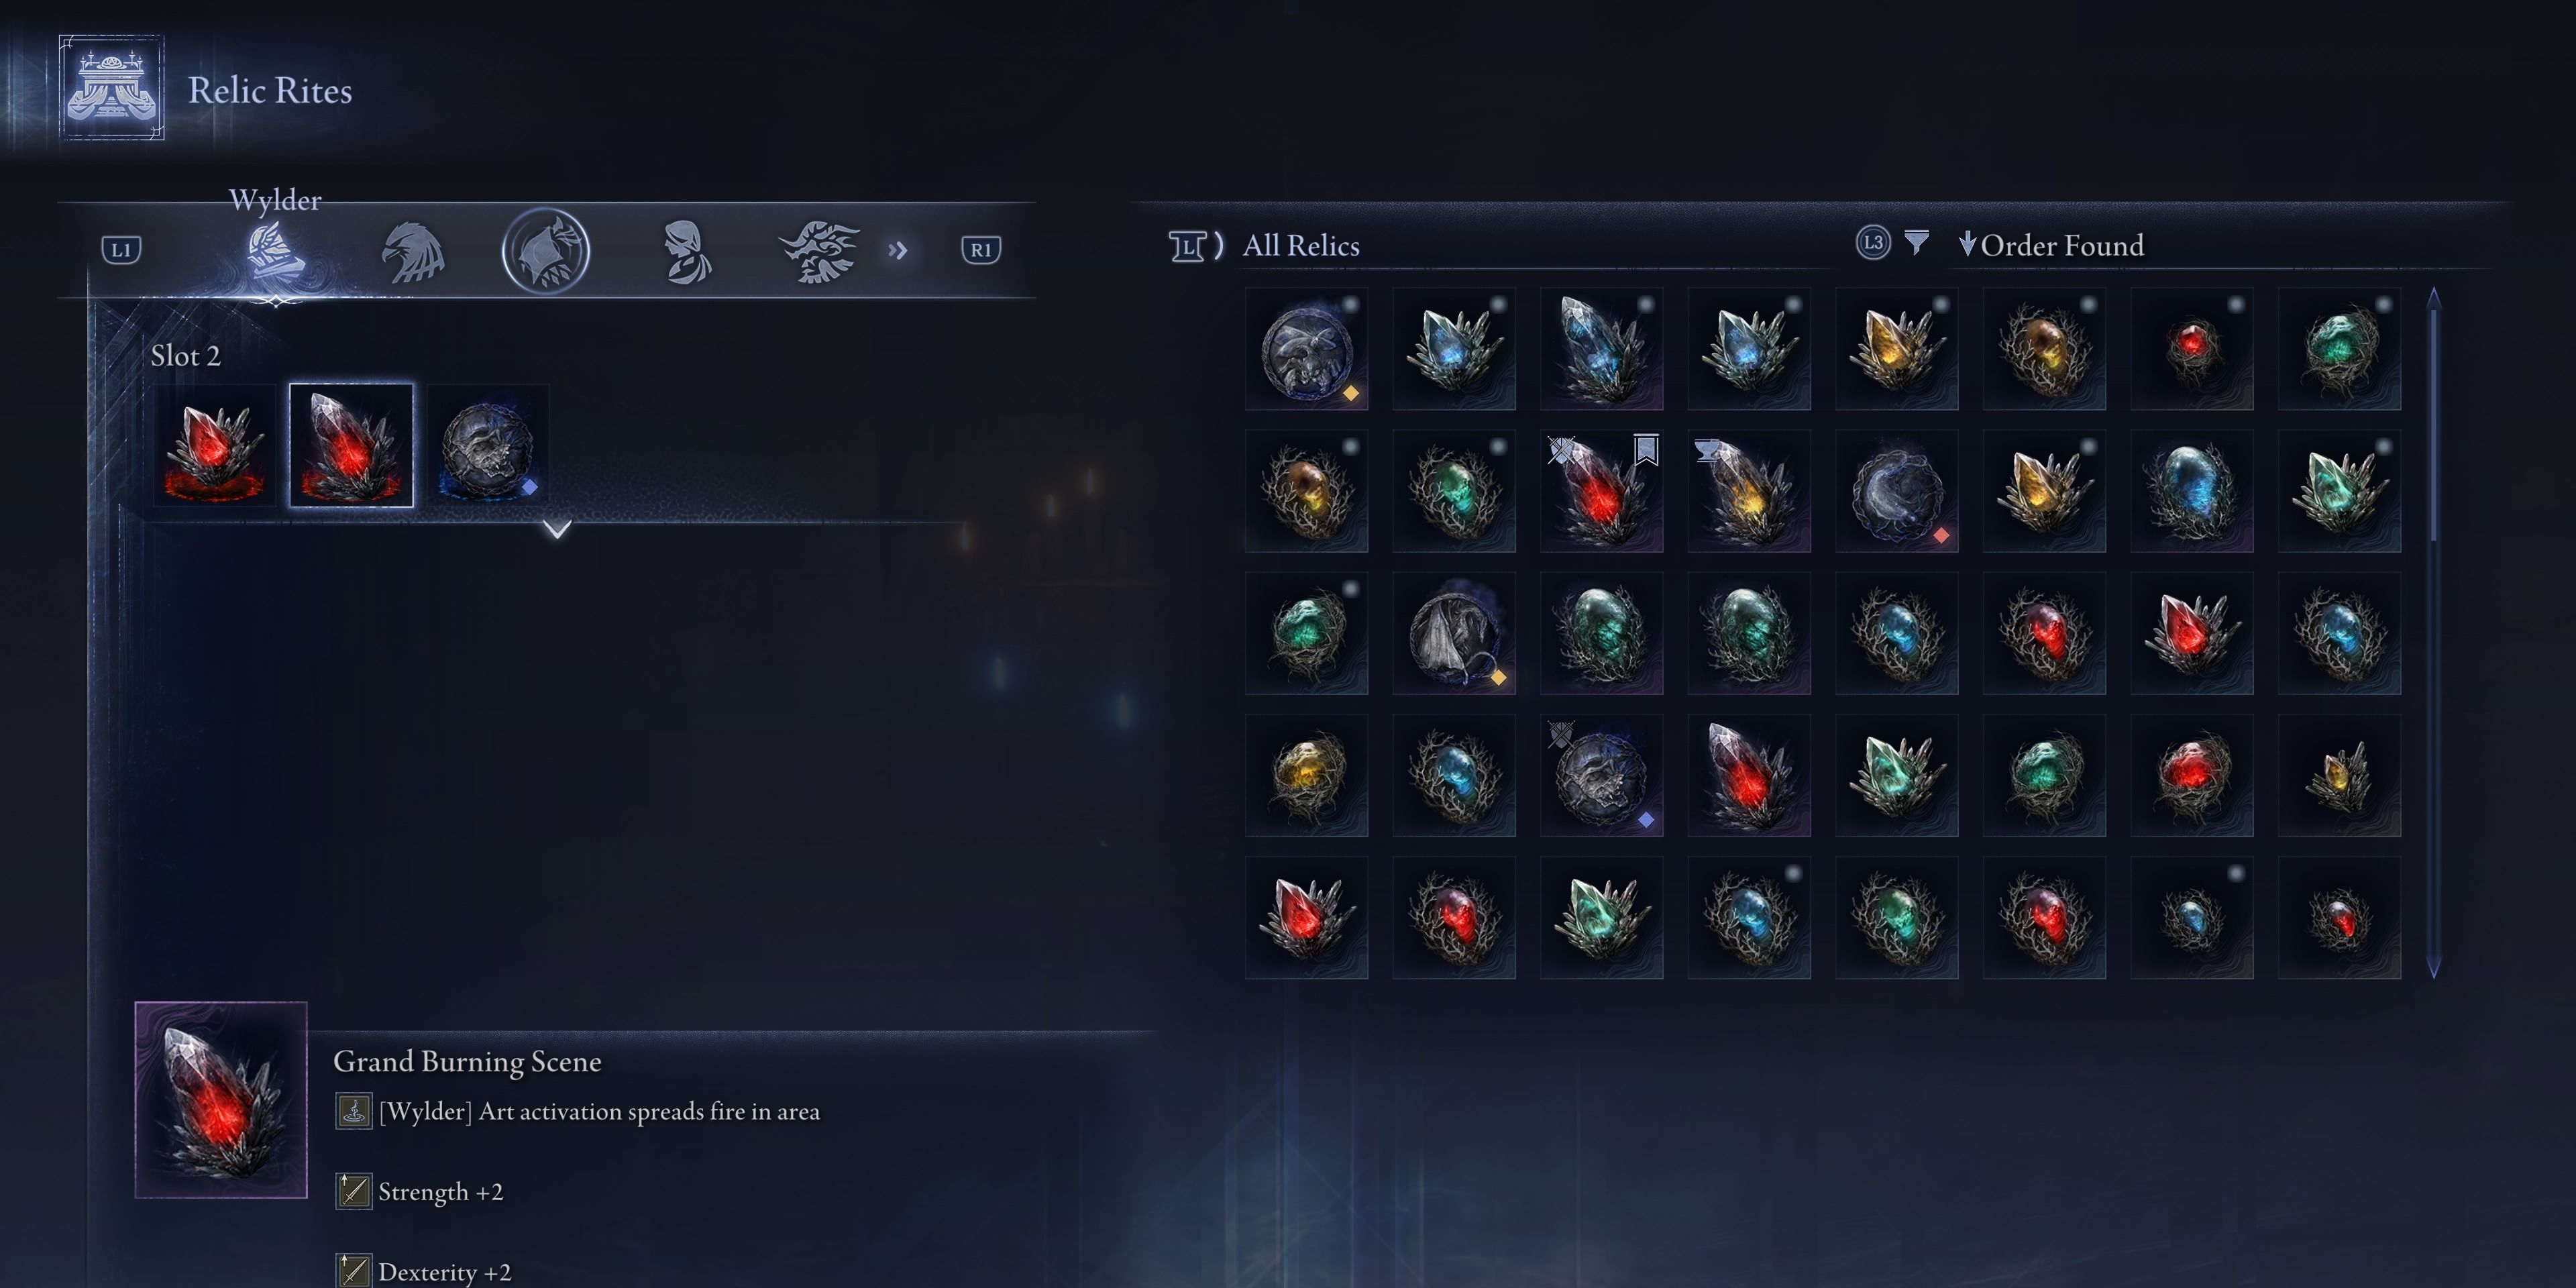Click the relic list vertical scrollbar
Viewport: 2576px width, 1288px height.
[x=2434, y=632]
